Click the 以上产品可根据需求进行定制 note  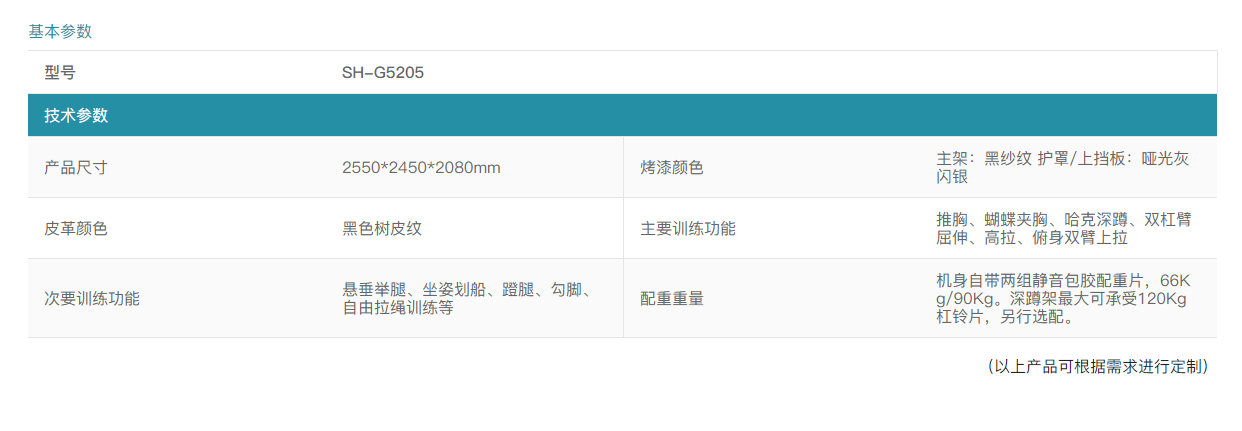pos(1097,367)
